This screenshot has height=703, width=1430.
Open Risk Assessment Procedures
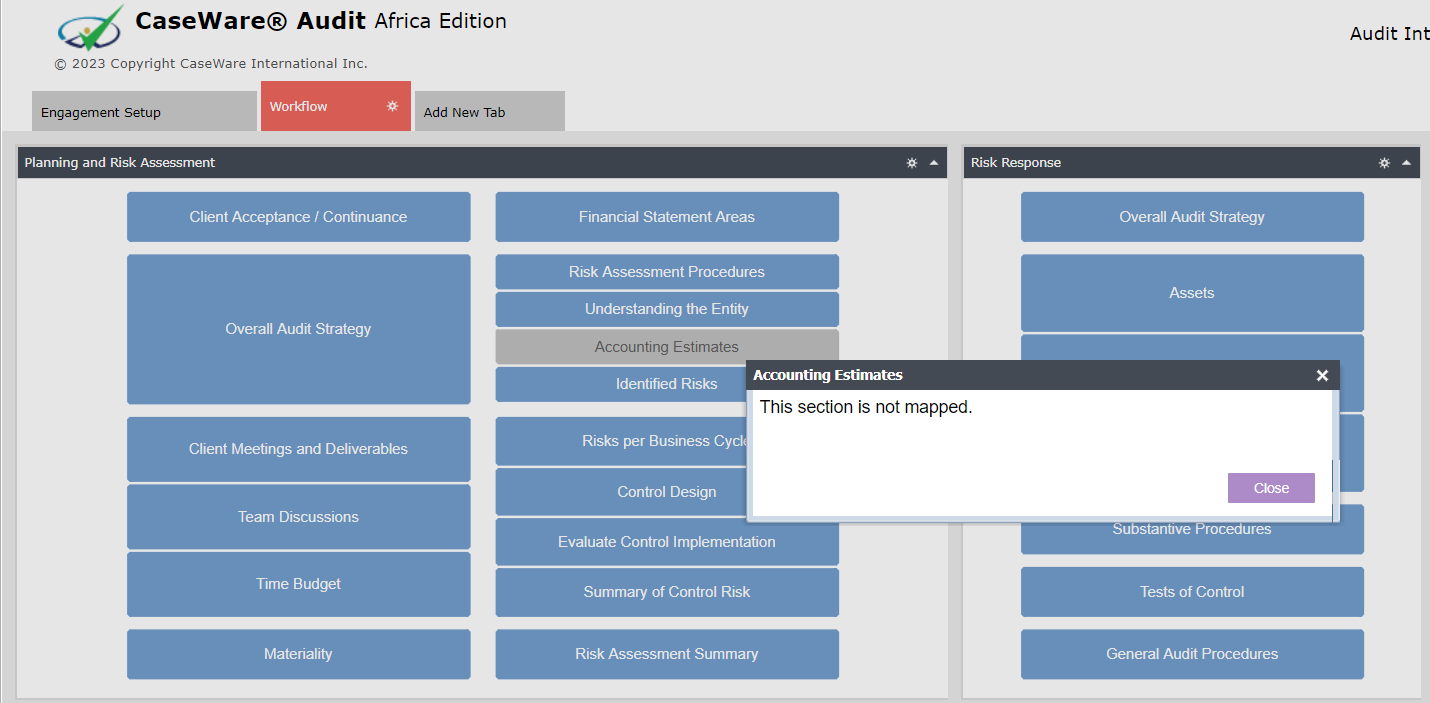(x=667, y=272)
